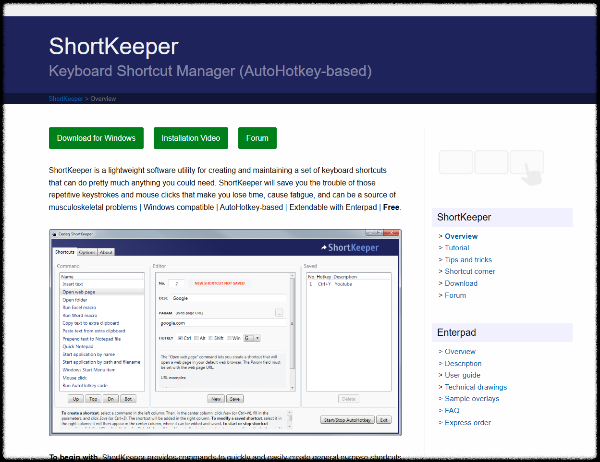Click the browse '...' button beside Param

click(279, 313)
